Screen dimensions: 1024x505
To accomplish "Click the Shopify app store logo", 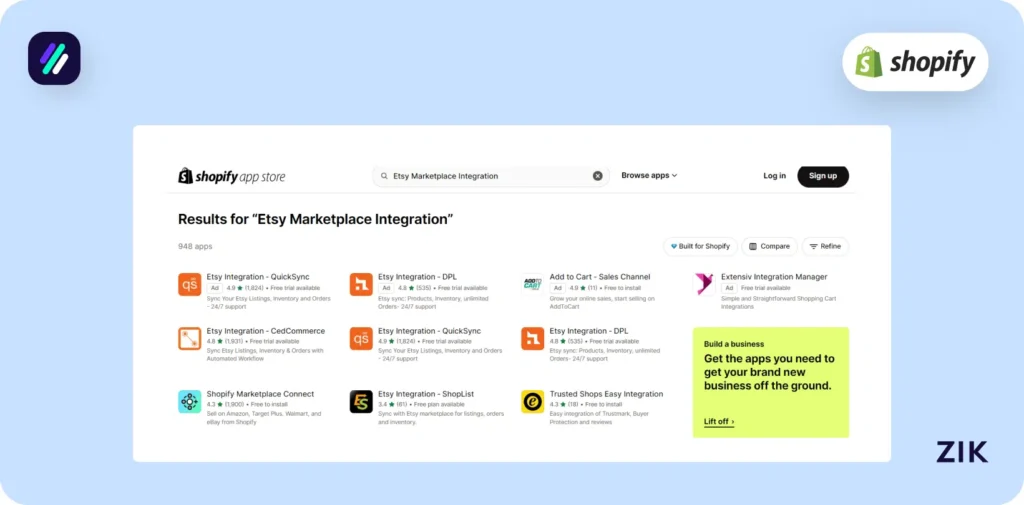I will click(231, 176).
